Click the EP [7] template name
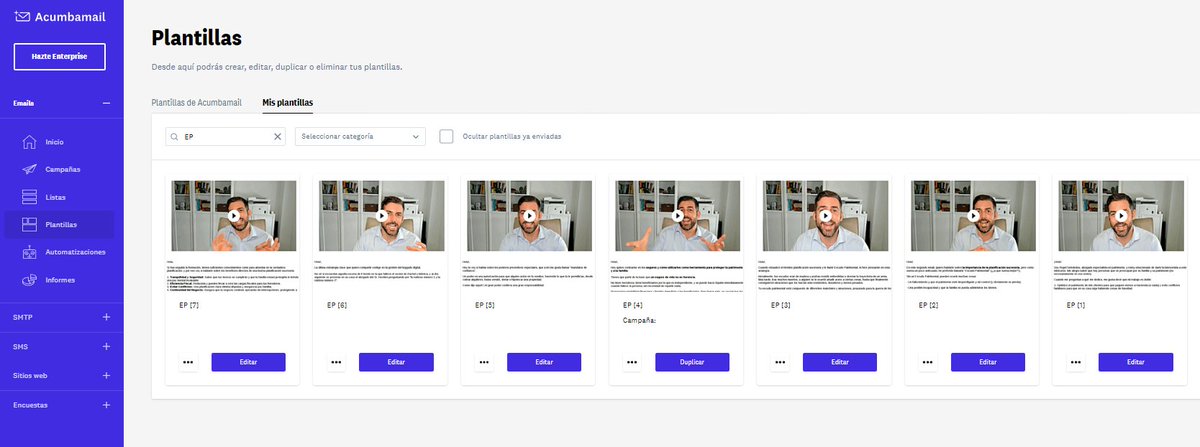 tap(190, 304)
